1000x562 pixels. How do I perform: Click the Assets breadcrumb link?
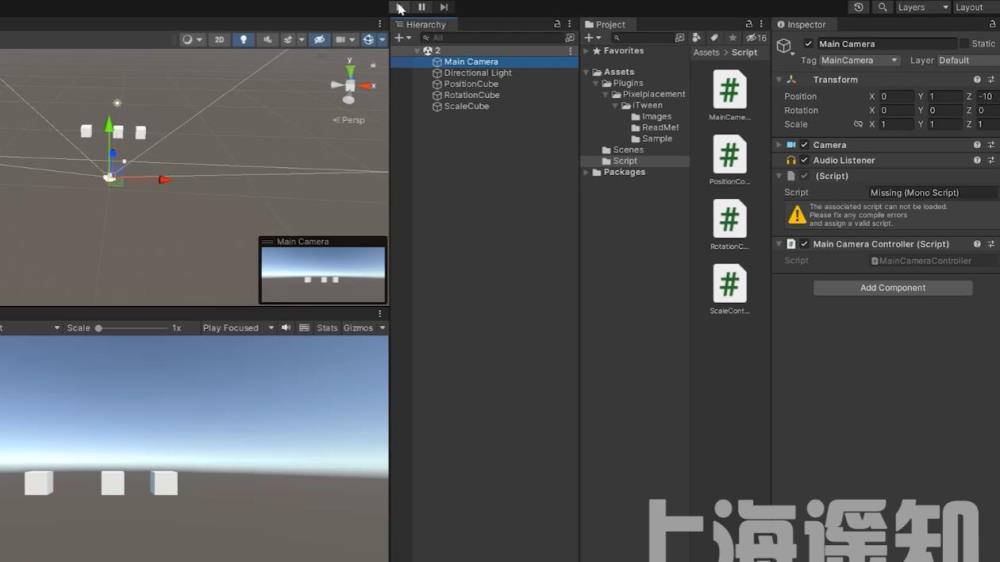click(x=706, y=52)
